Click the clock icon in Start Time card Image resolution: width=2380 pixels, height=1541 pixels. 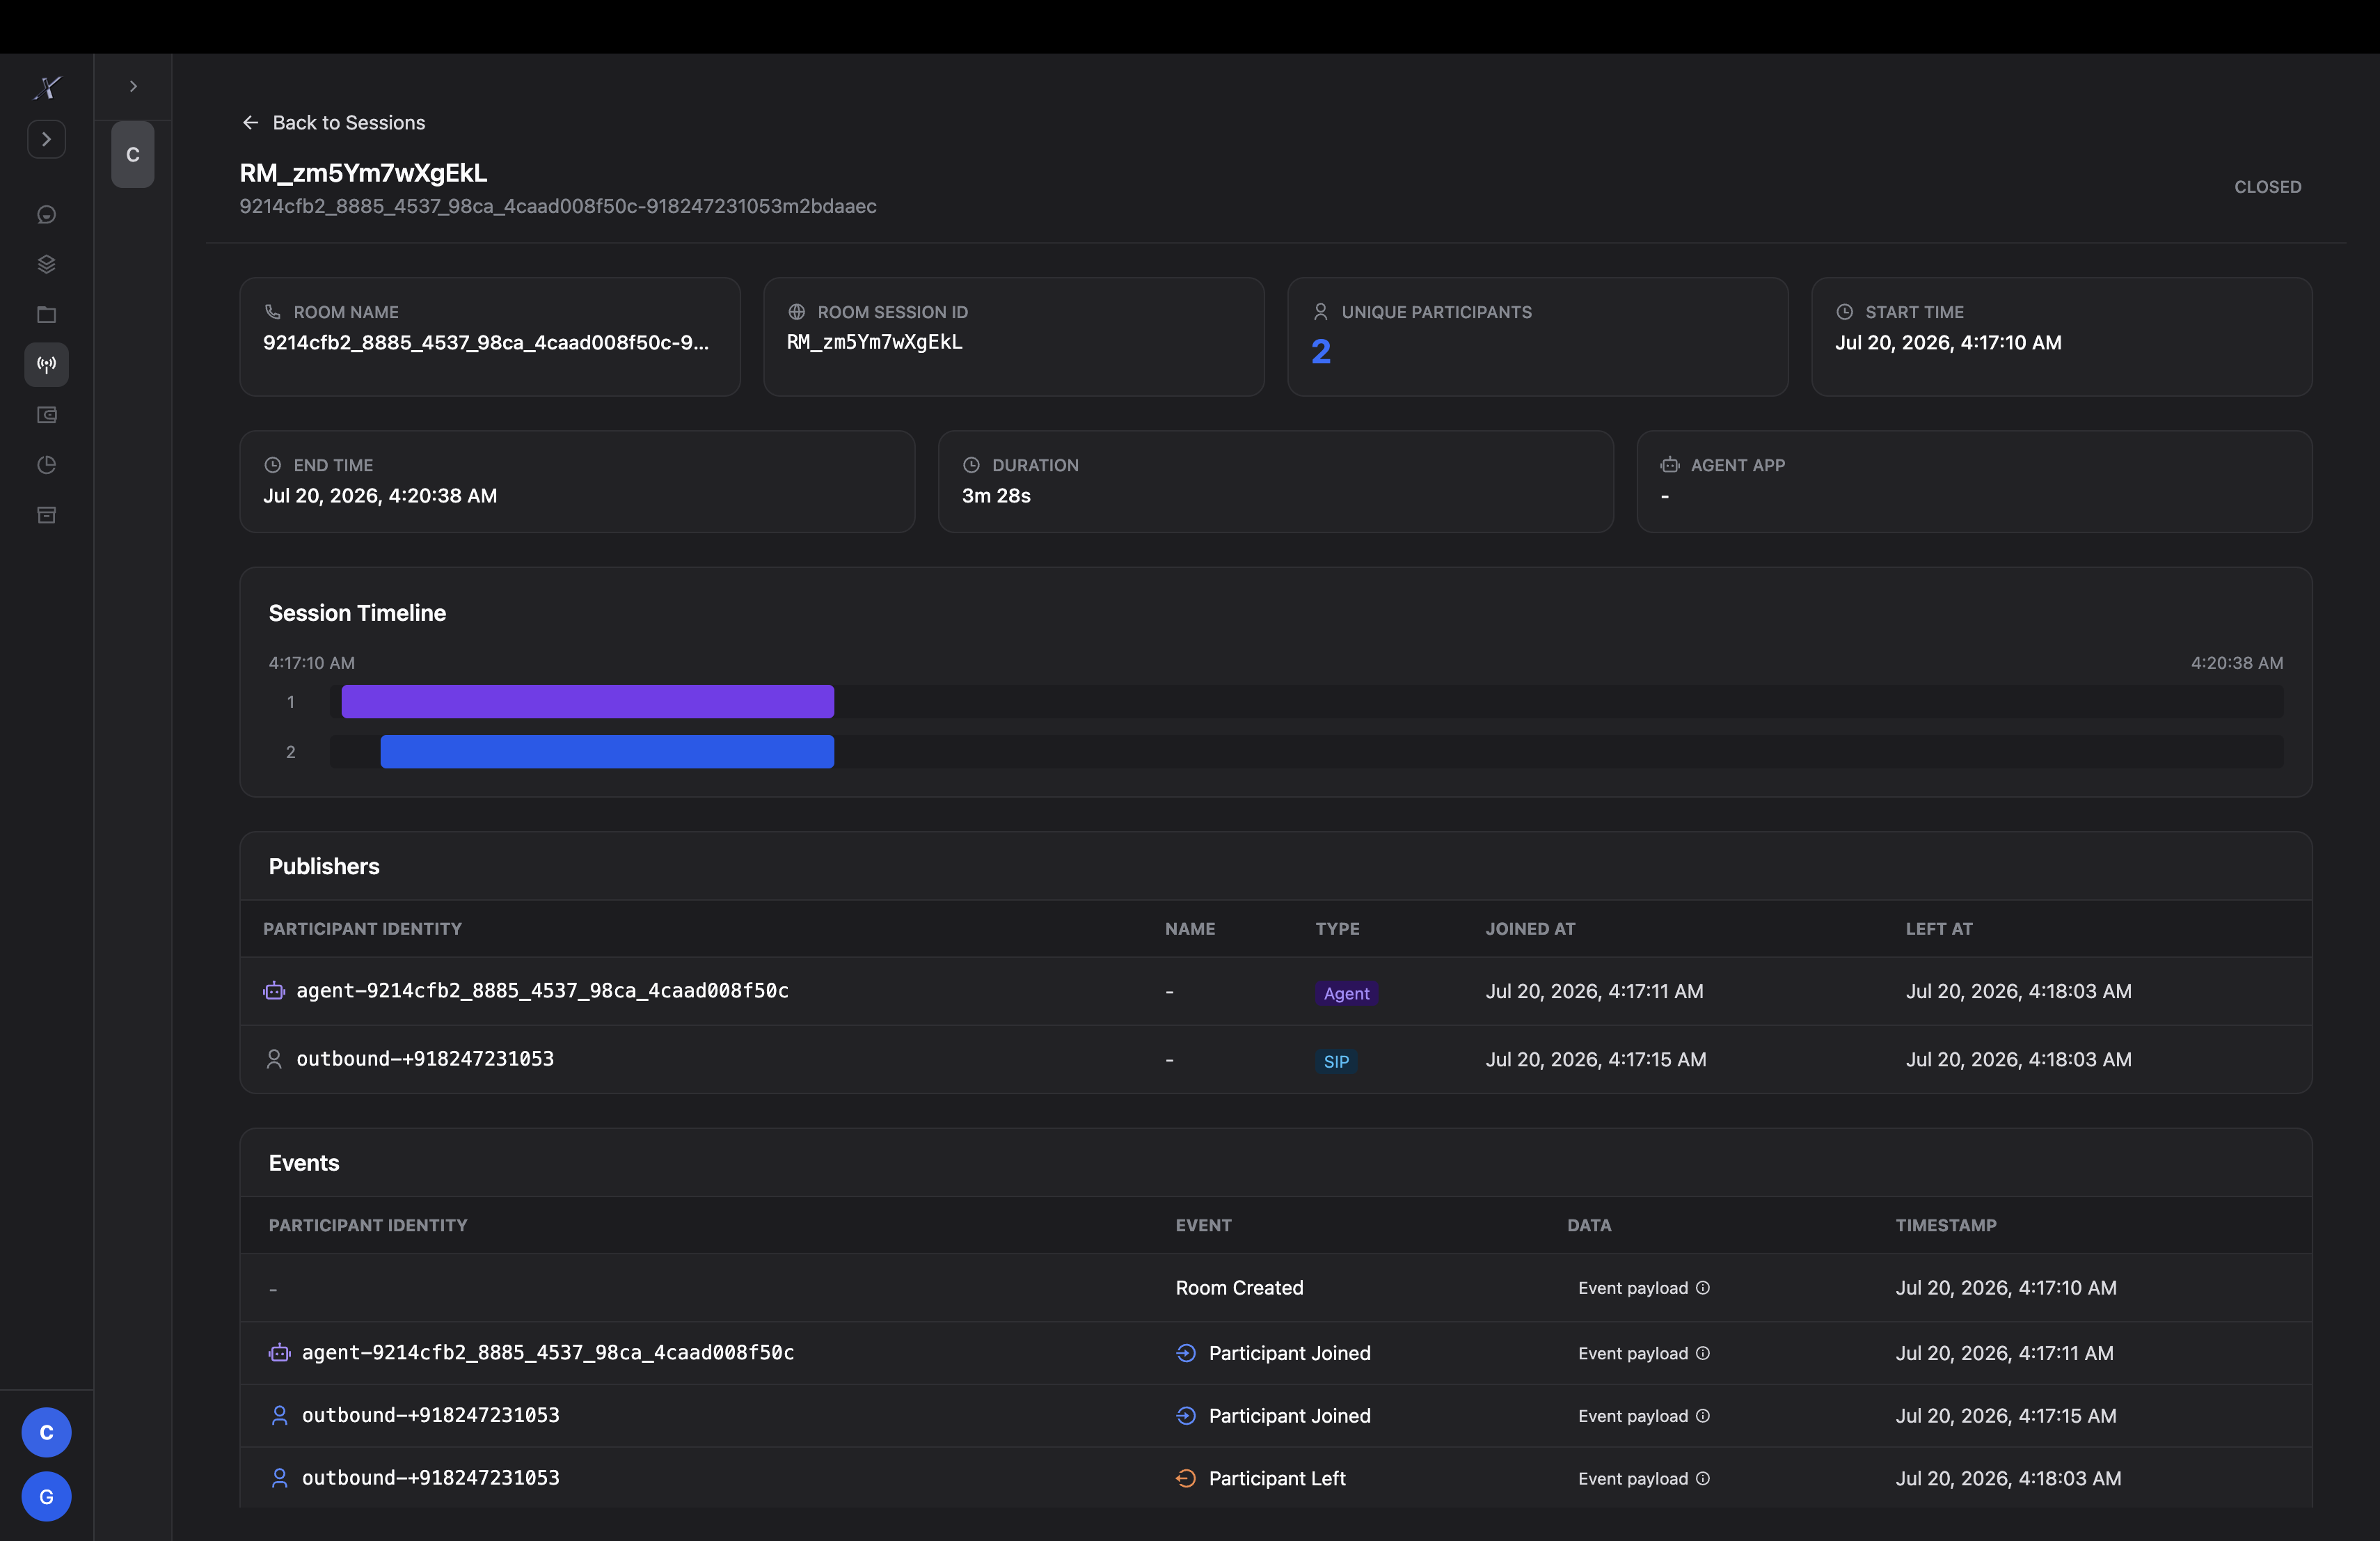[x=1844, y=312]
